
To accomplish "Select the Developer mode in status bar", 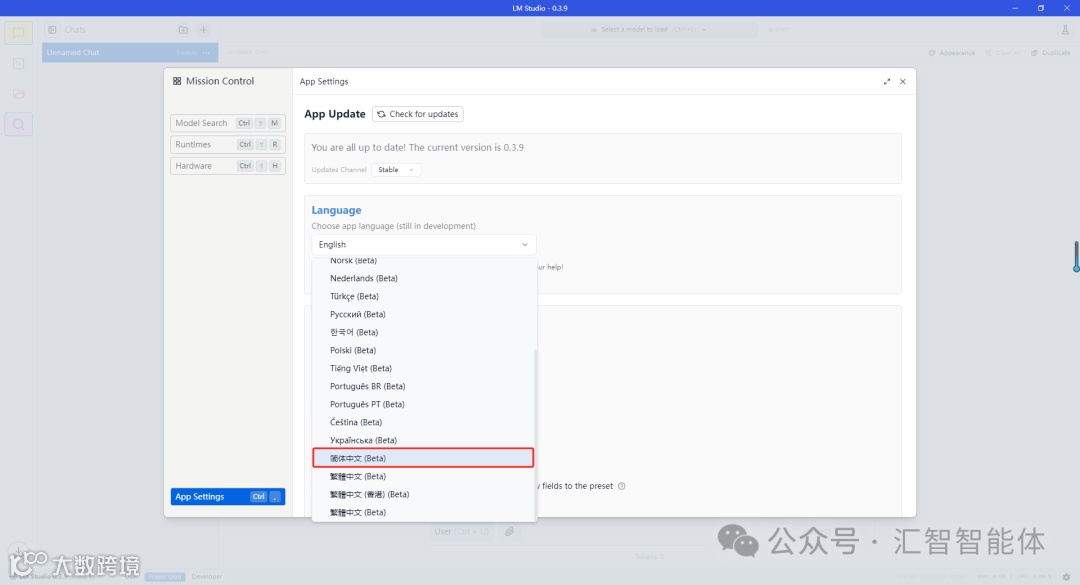I will [207, 577].
